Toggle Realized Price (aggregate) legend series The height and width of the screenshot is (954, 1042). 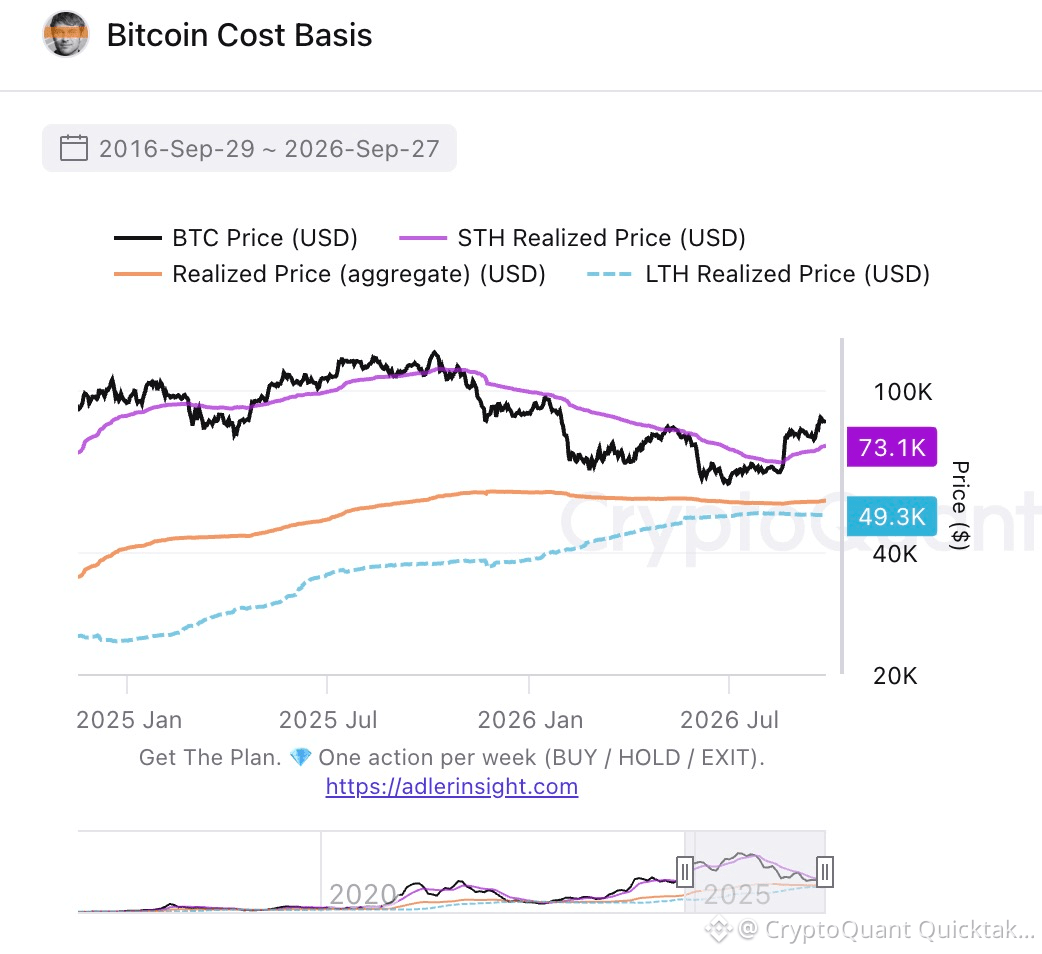click(330, 274)
